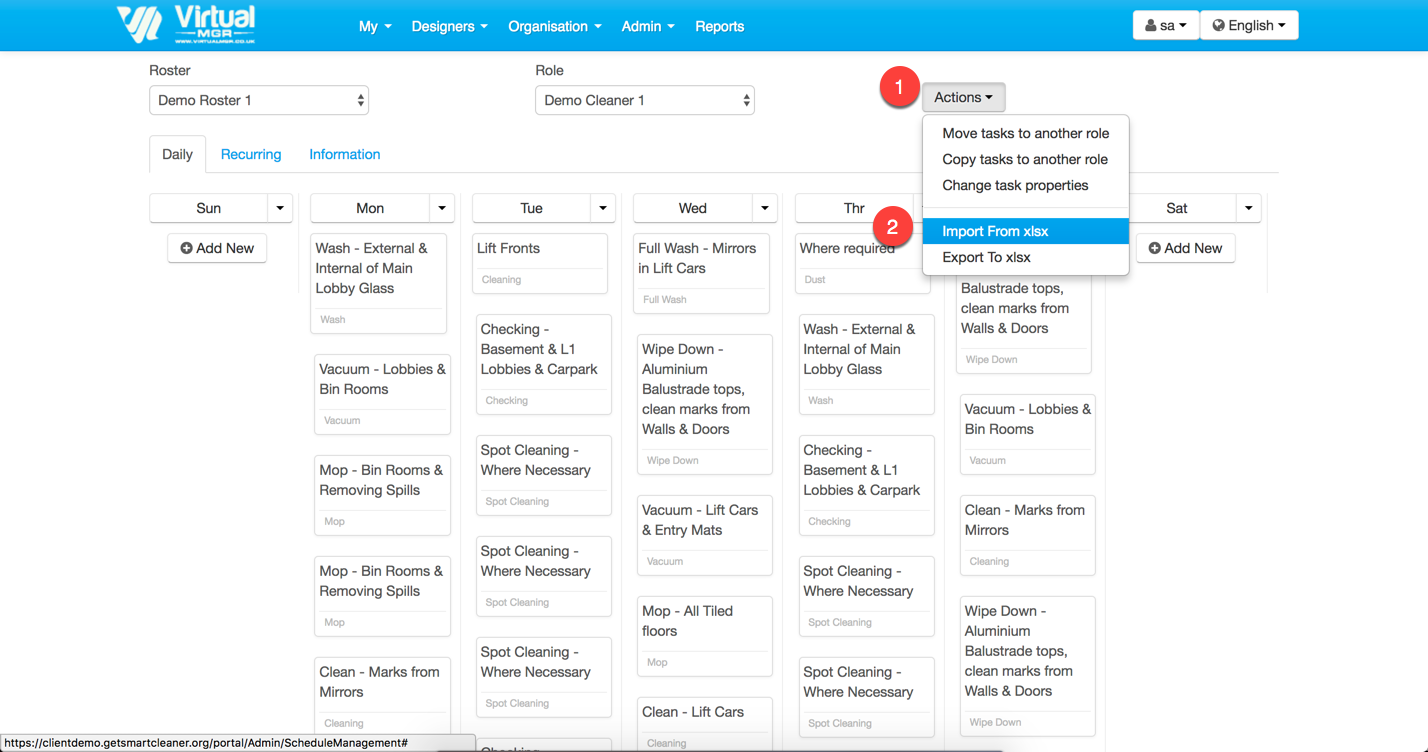Open the Lift Fronts task card

point(540,262)
